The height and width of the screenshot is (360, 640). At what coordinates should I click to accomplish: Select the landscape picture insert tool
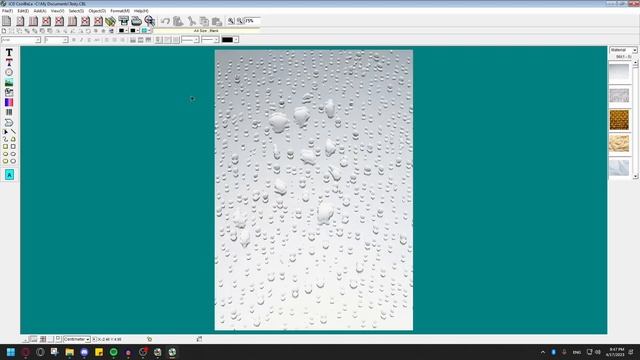pos(9,82)
